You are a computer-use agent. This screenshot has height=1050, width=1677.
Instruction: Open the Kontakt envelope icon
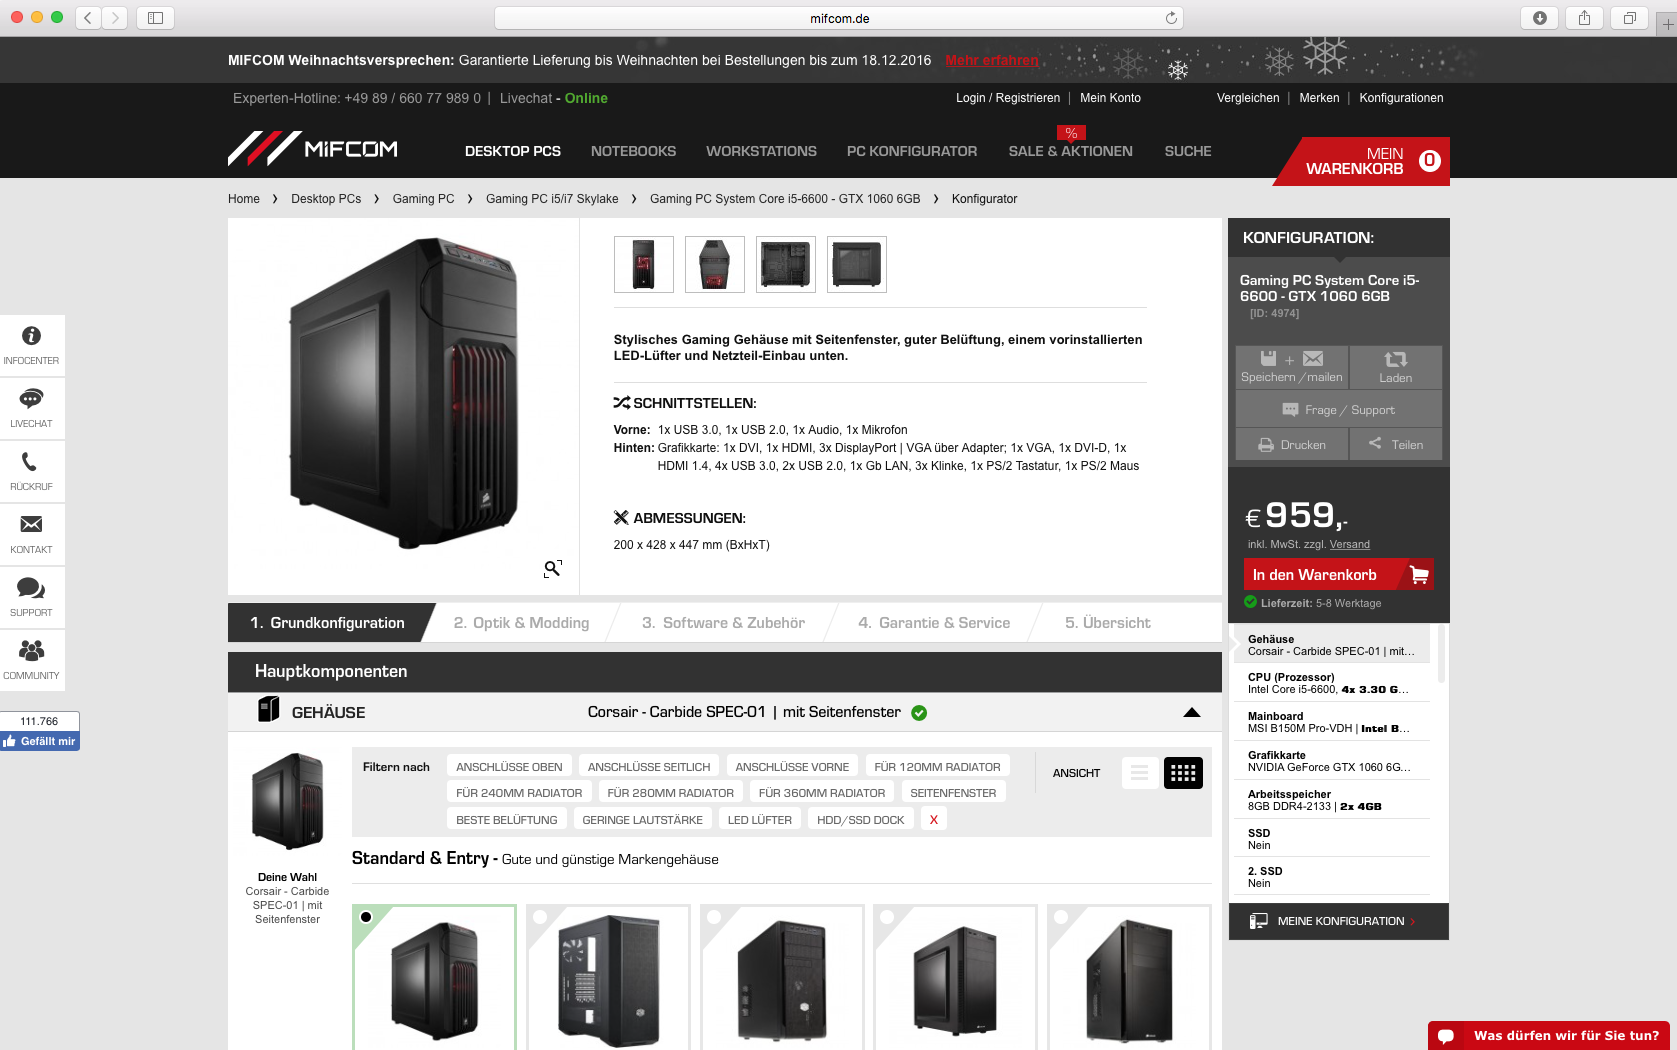point(32,534)
